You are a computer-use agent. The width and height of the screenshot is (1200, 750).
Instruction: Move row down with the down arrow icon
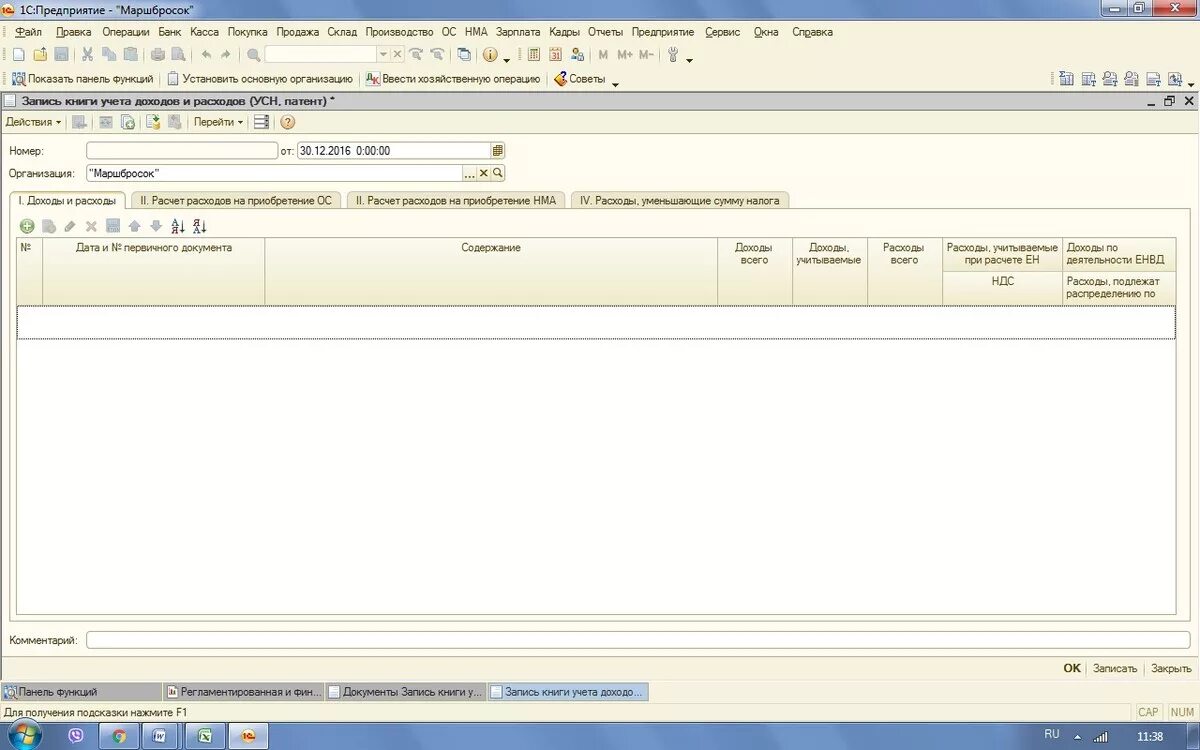[x=155, y=227]
